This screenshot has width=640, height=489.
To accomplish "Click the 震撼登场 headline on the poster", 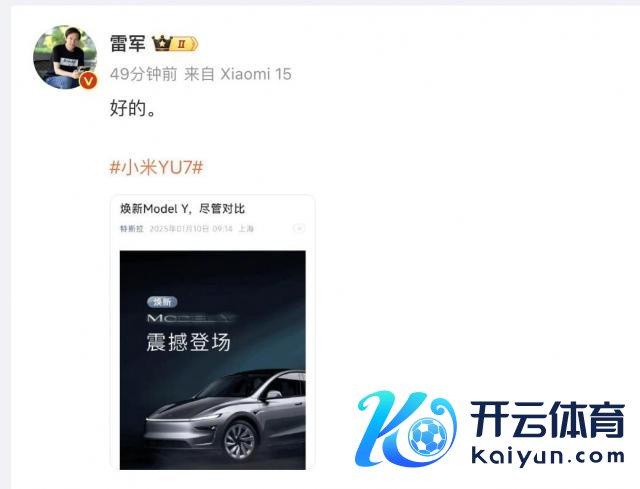I will coord(188,342).
